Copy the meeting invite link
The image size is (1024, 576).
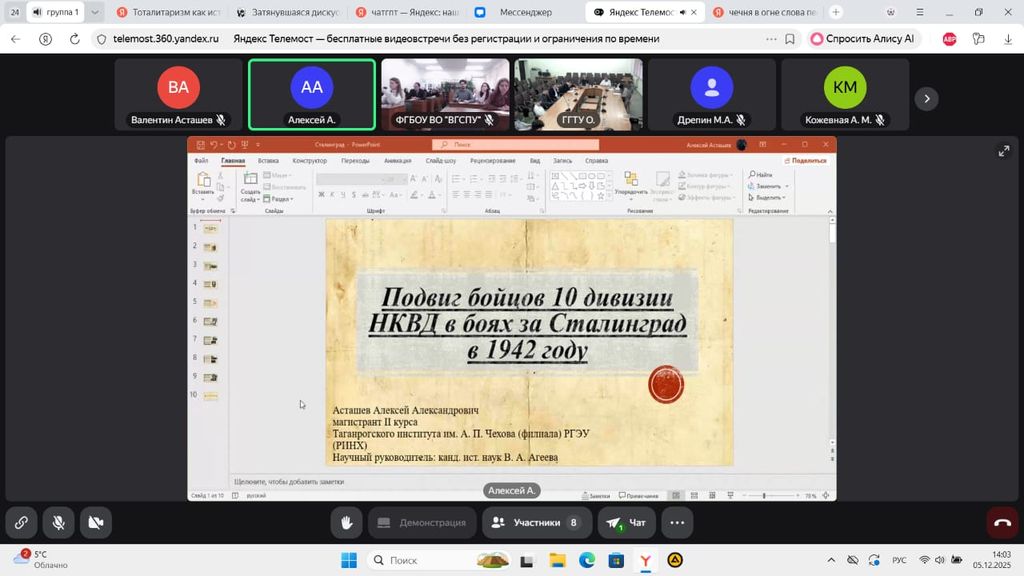21,522
